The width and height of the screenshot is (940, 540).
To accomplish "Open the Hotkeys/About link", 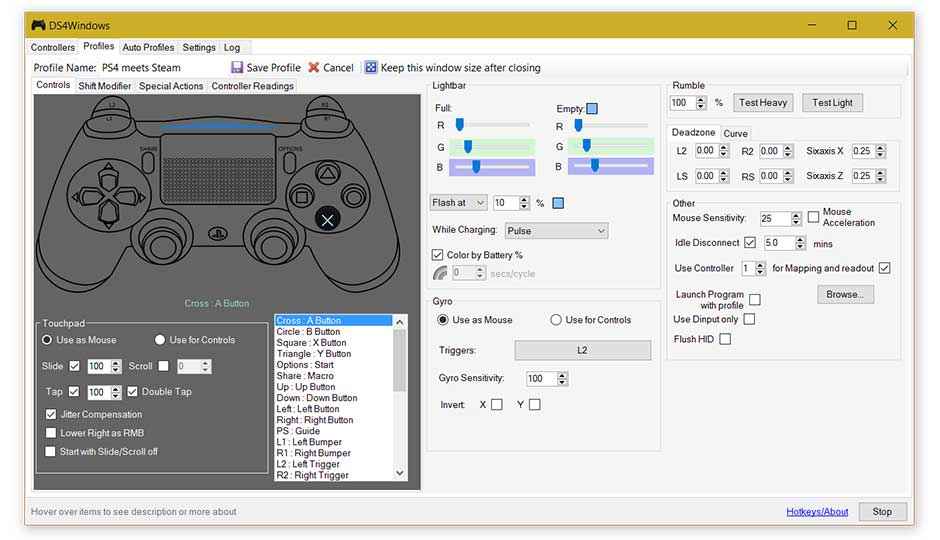I will [817, 511].
